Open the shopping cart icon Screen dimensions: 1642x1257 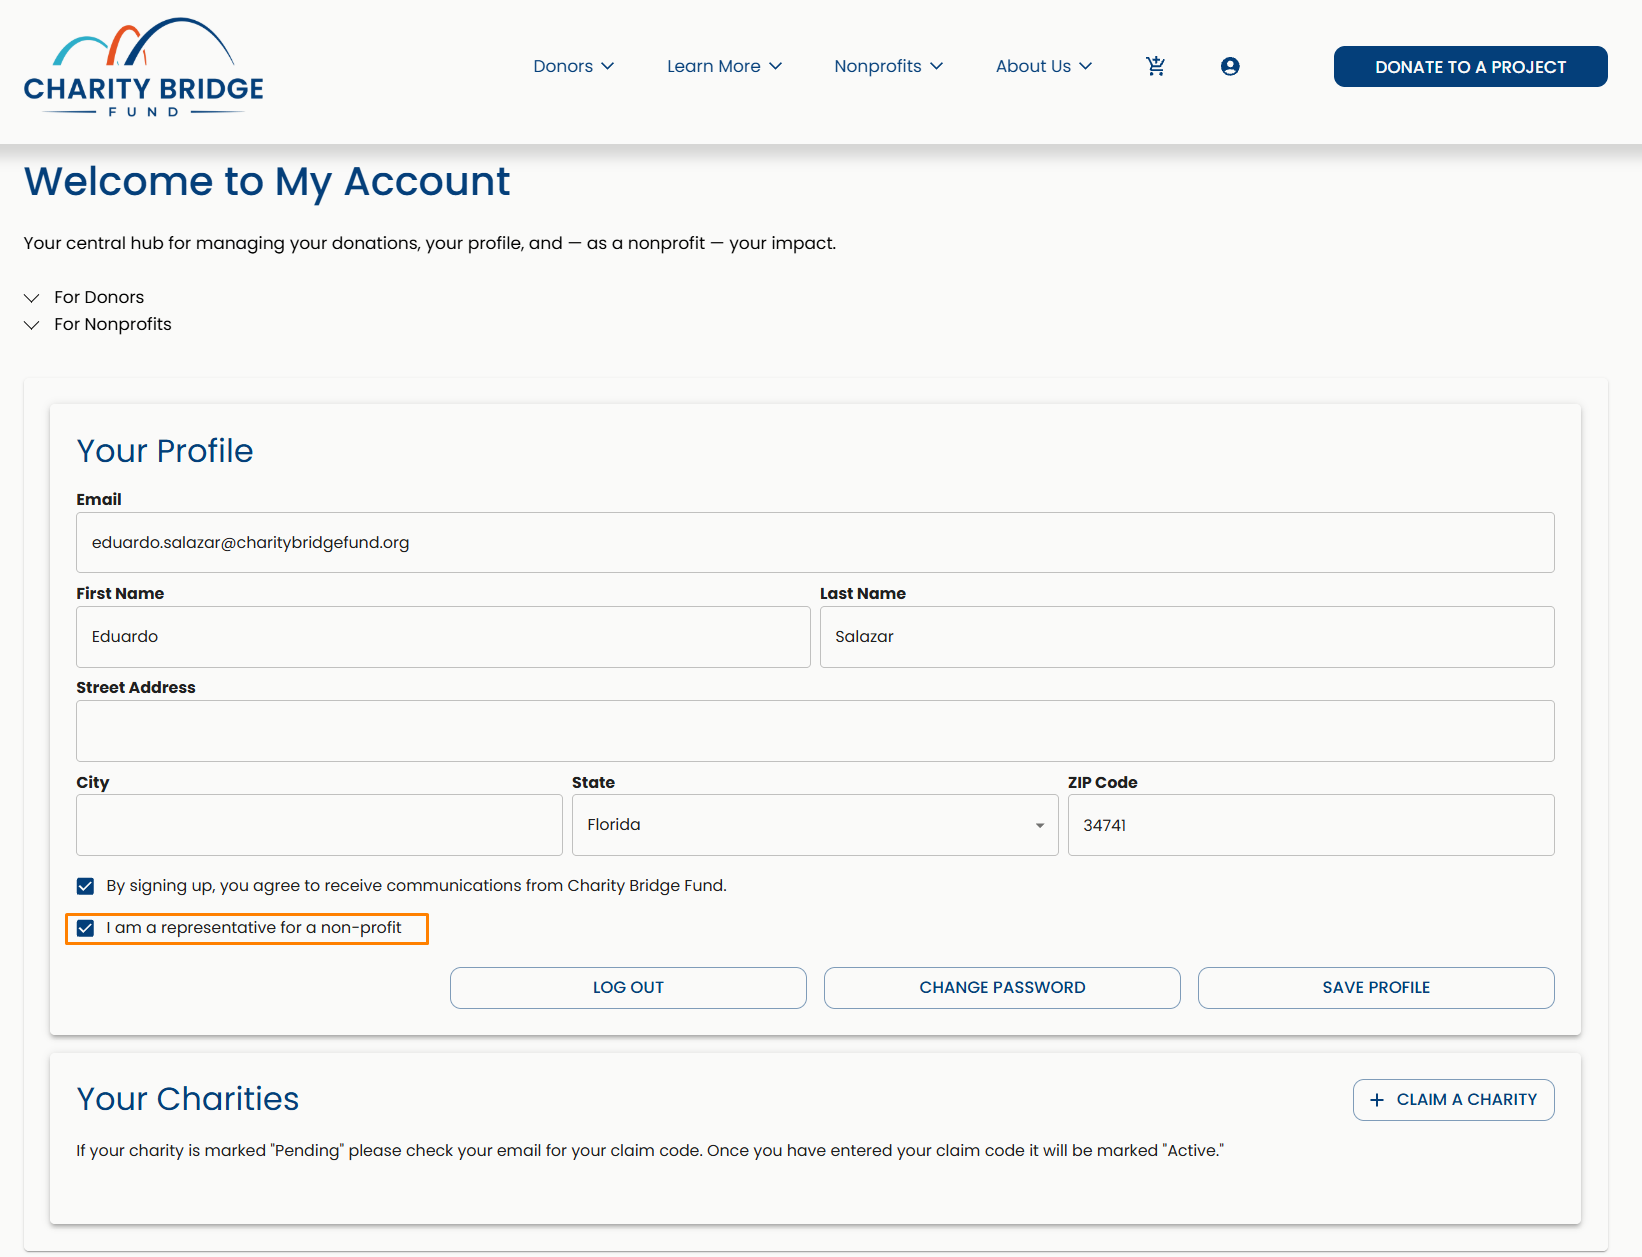(1155, 66)
